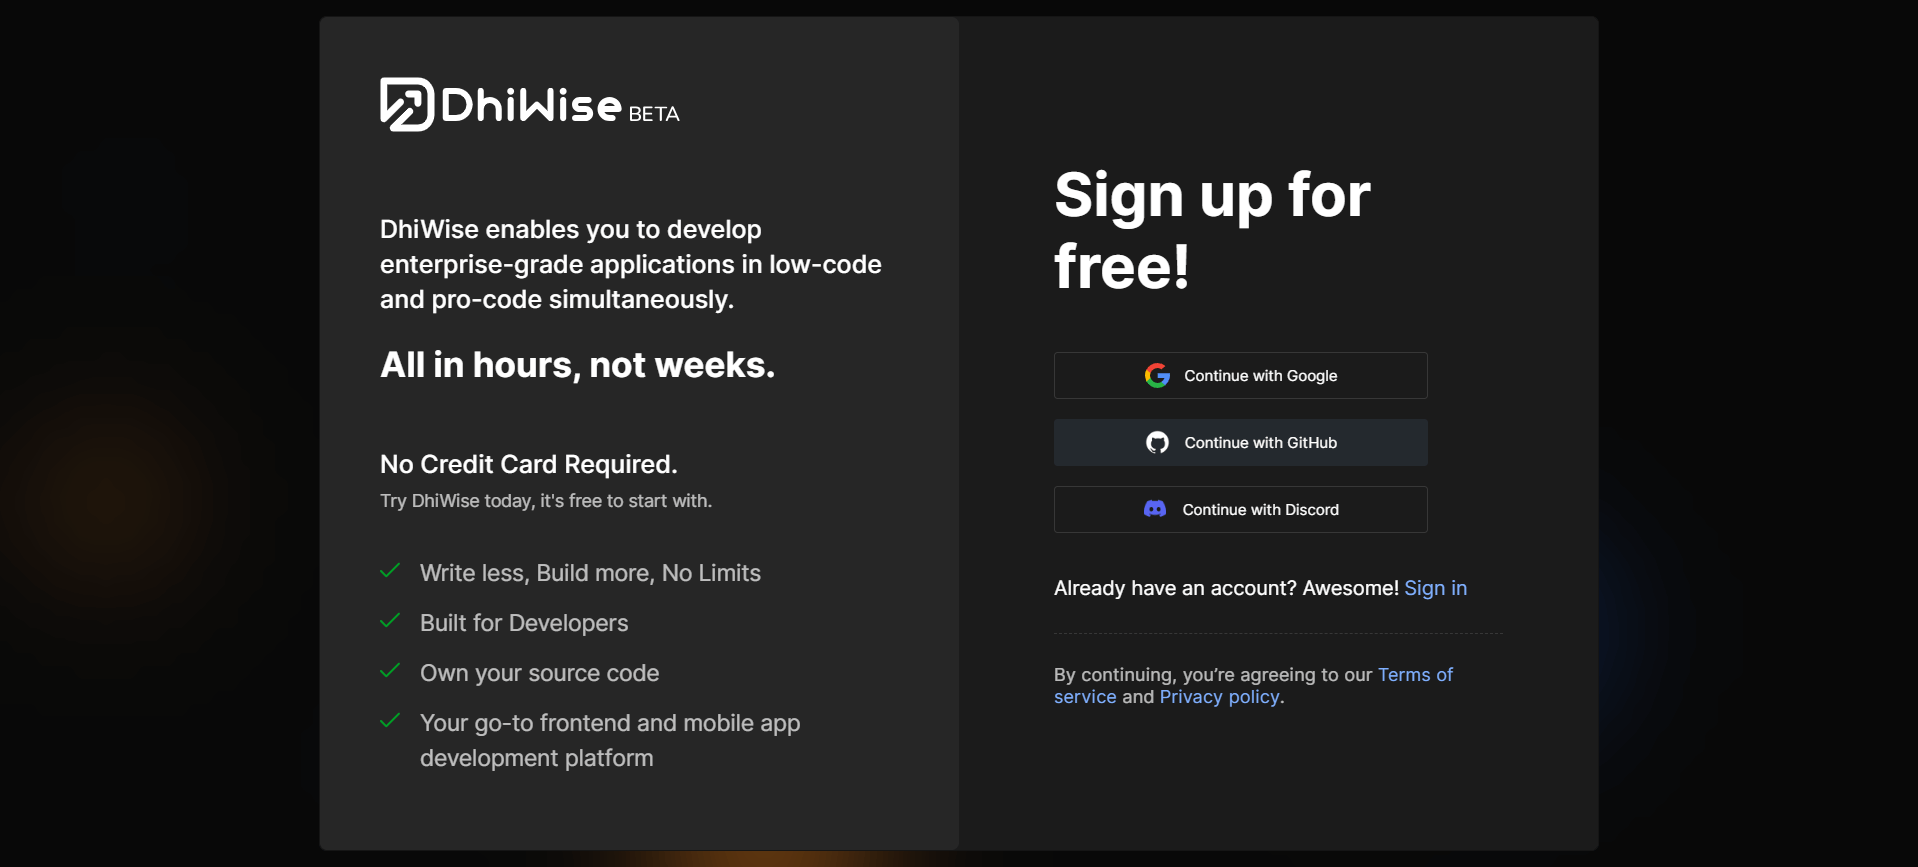Click 'Built for Developers' text
Image resolution: width=1918 pixels, height=867 pixels.
[524, 623]
